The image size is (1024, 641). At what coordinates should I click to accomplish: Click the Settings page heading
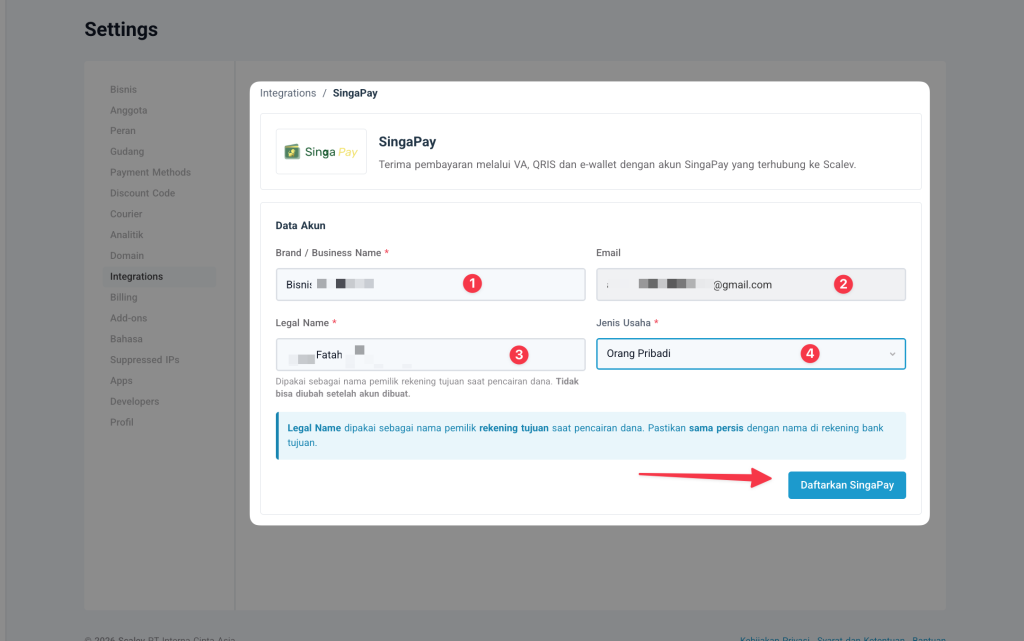[x=121, y=29]
